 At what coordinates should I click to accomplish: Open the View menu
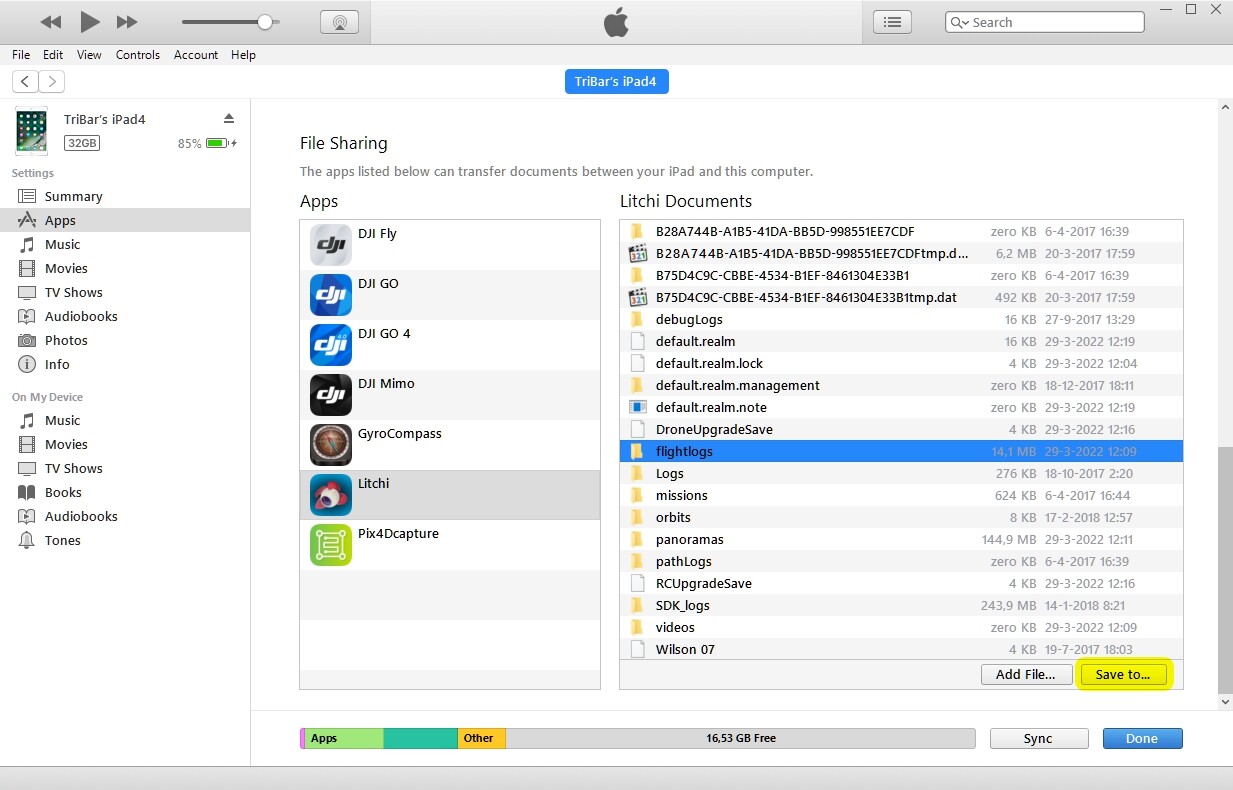click(x=89, y=55)
